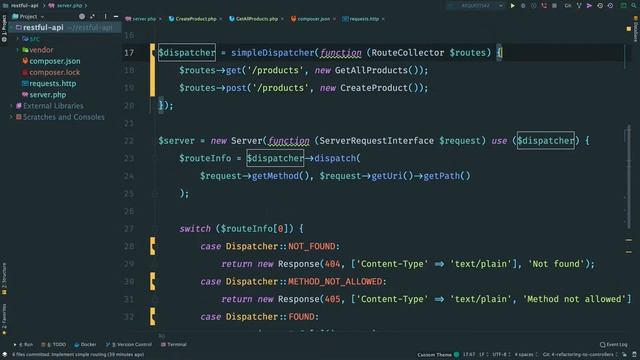Image resolution: width=640 pixels, height=360 pixels.
Task: Open the Run tool window button
Action: pyautogui.click(x=23, y=344)
